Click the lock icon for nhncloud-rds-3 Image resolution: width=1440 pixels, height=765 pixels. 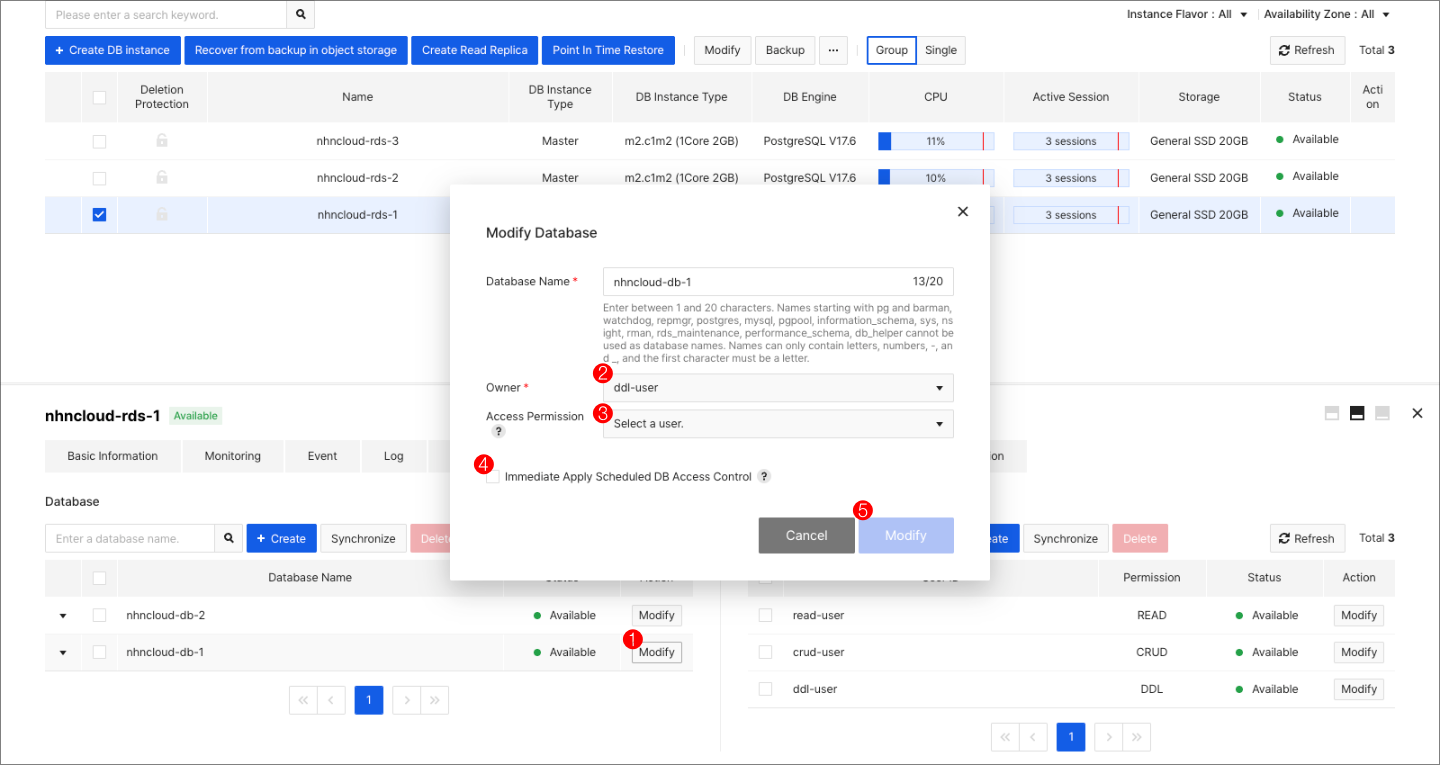pyautogui.click(x=161, y=140)
